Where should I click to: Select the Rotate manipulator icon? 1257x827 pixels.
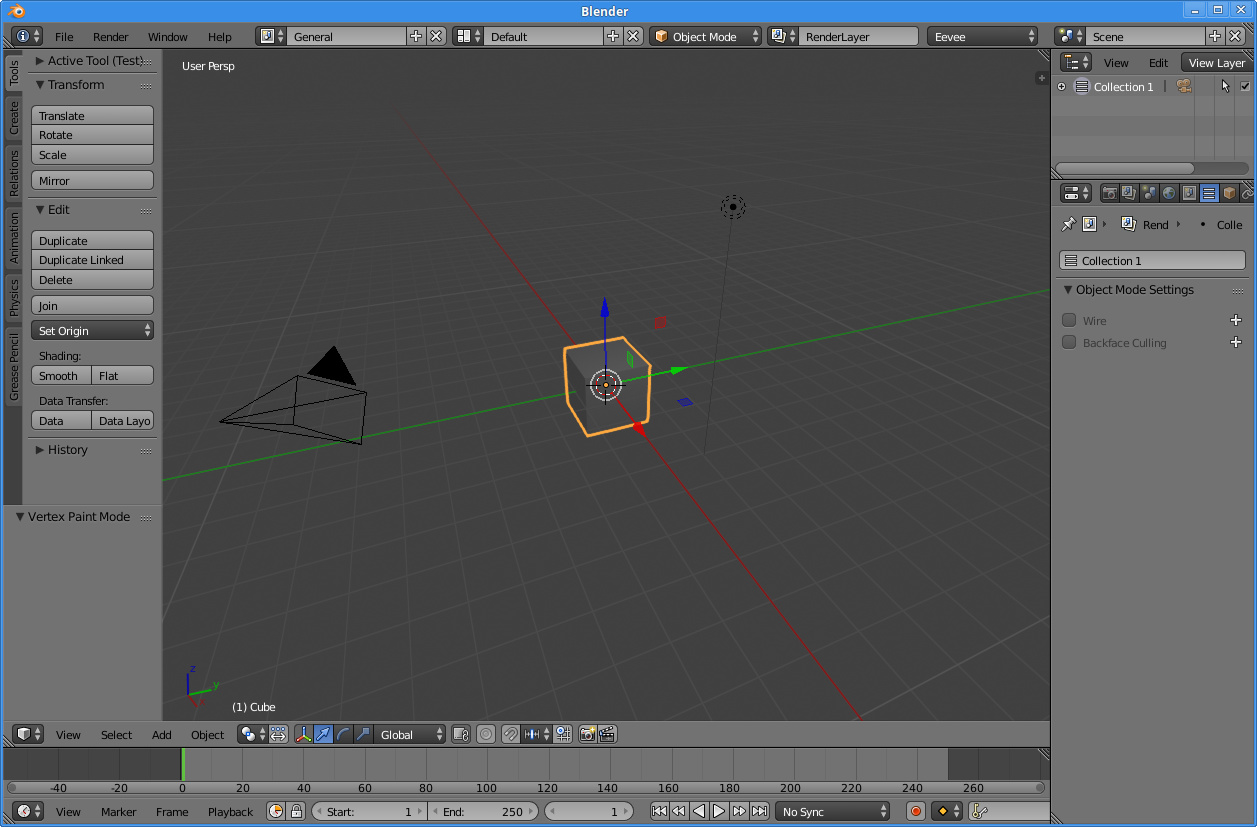pyautogui.click(x=344, y=734)
